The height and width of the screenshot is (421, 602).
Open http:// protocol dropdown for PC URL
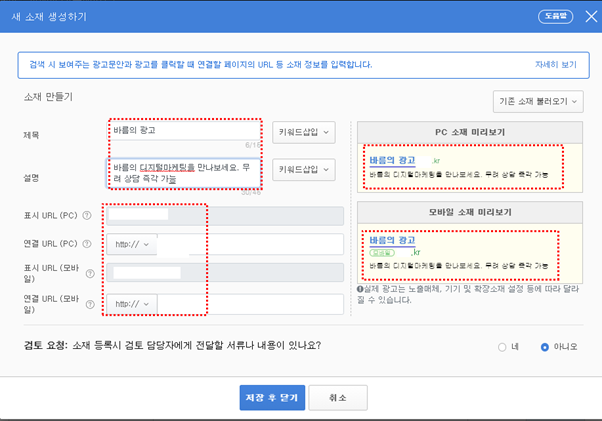pos(132,244)
